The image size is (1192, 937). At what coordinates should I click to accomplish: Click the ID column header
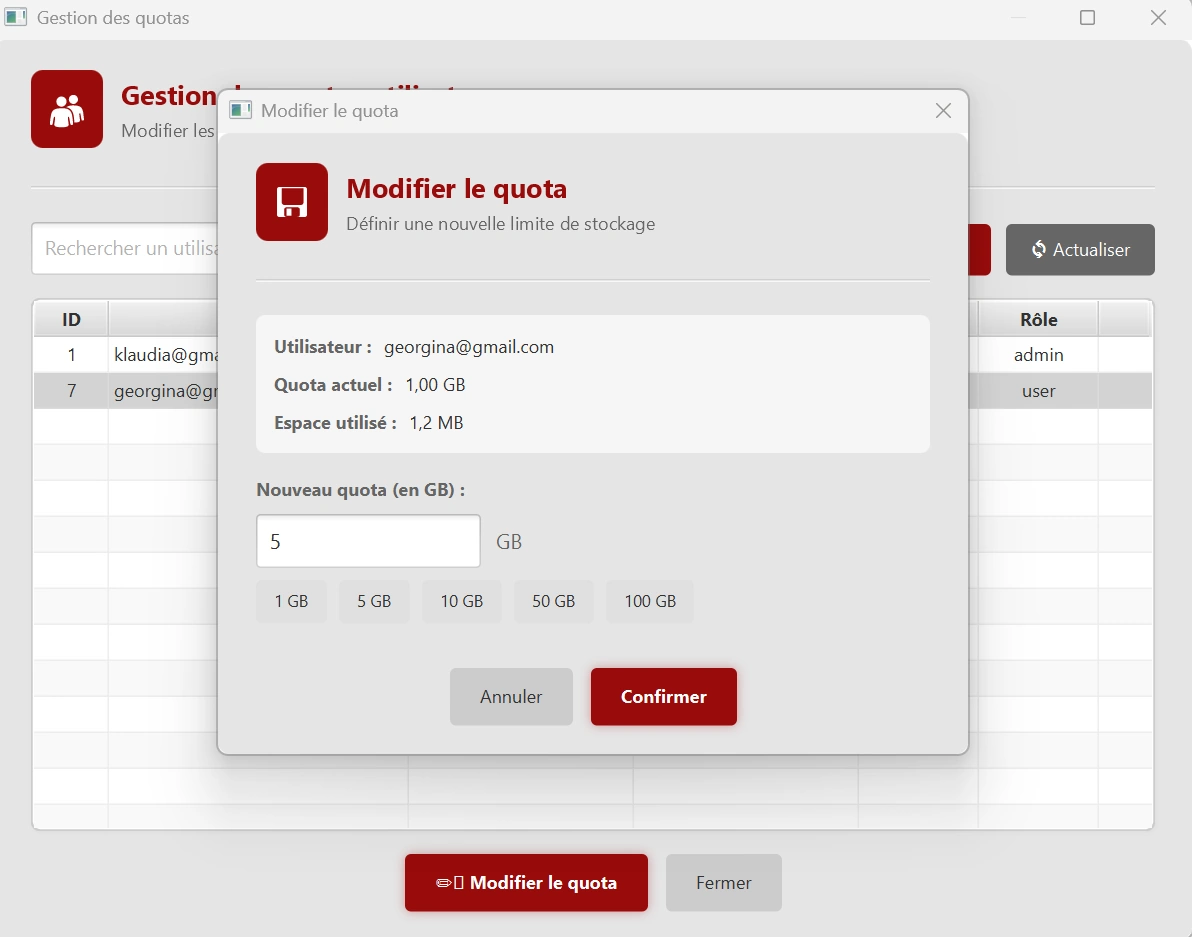(70, 318)
